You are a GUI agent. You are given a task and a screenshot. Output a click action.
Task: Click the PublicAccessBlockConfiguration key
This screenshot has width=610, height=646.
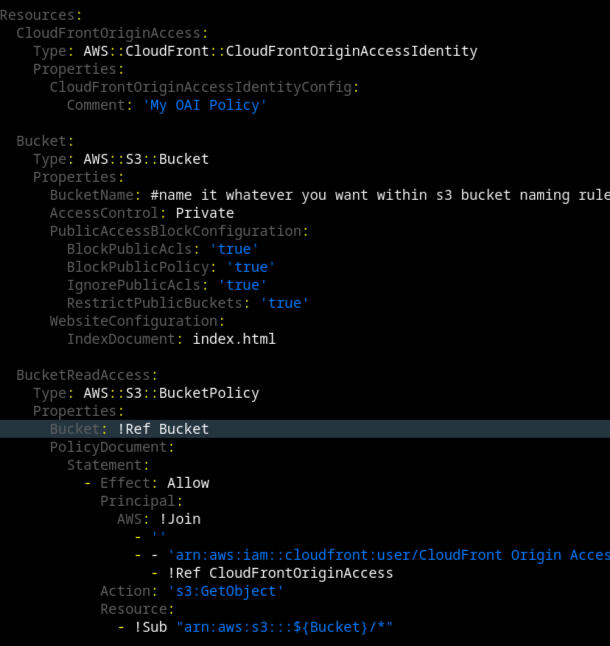click(x=175, y=231)
